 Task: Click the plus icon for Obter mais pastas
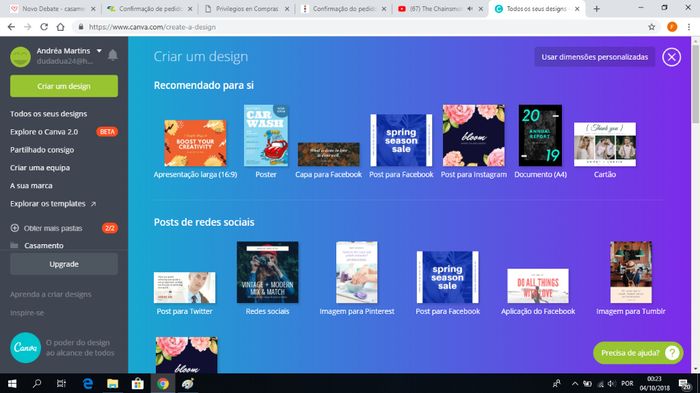[x=15, y=228]
